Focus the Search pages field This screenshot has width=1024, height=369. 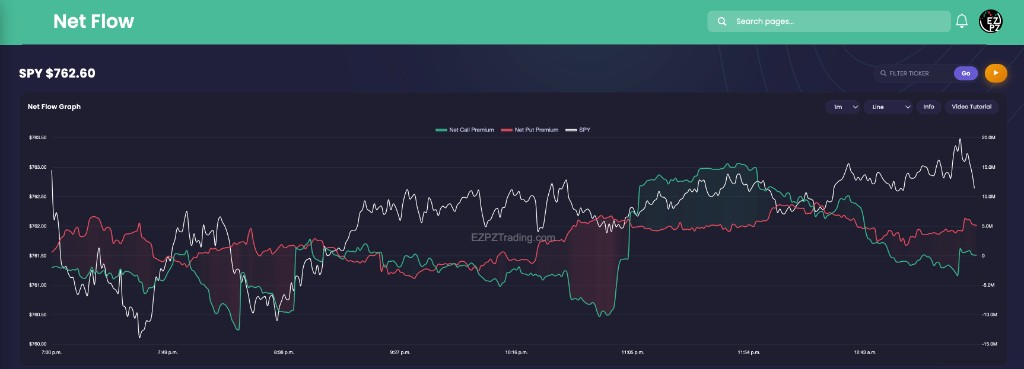click(x=829, y=22)
